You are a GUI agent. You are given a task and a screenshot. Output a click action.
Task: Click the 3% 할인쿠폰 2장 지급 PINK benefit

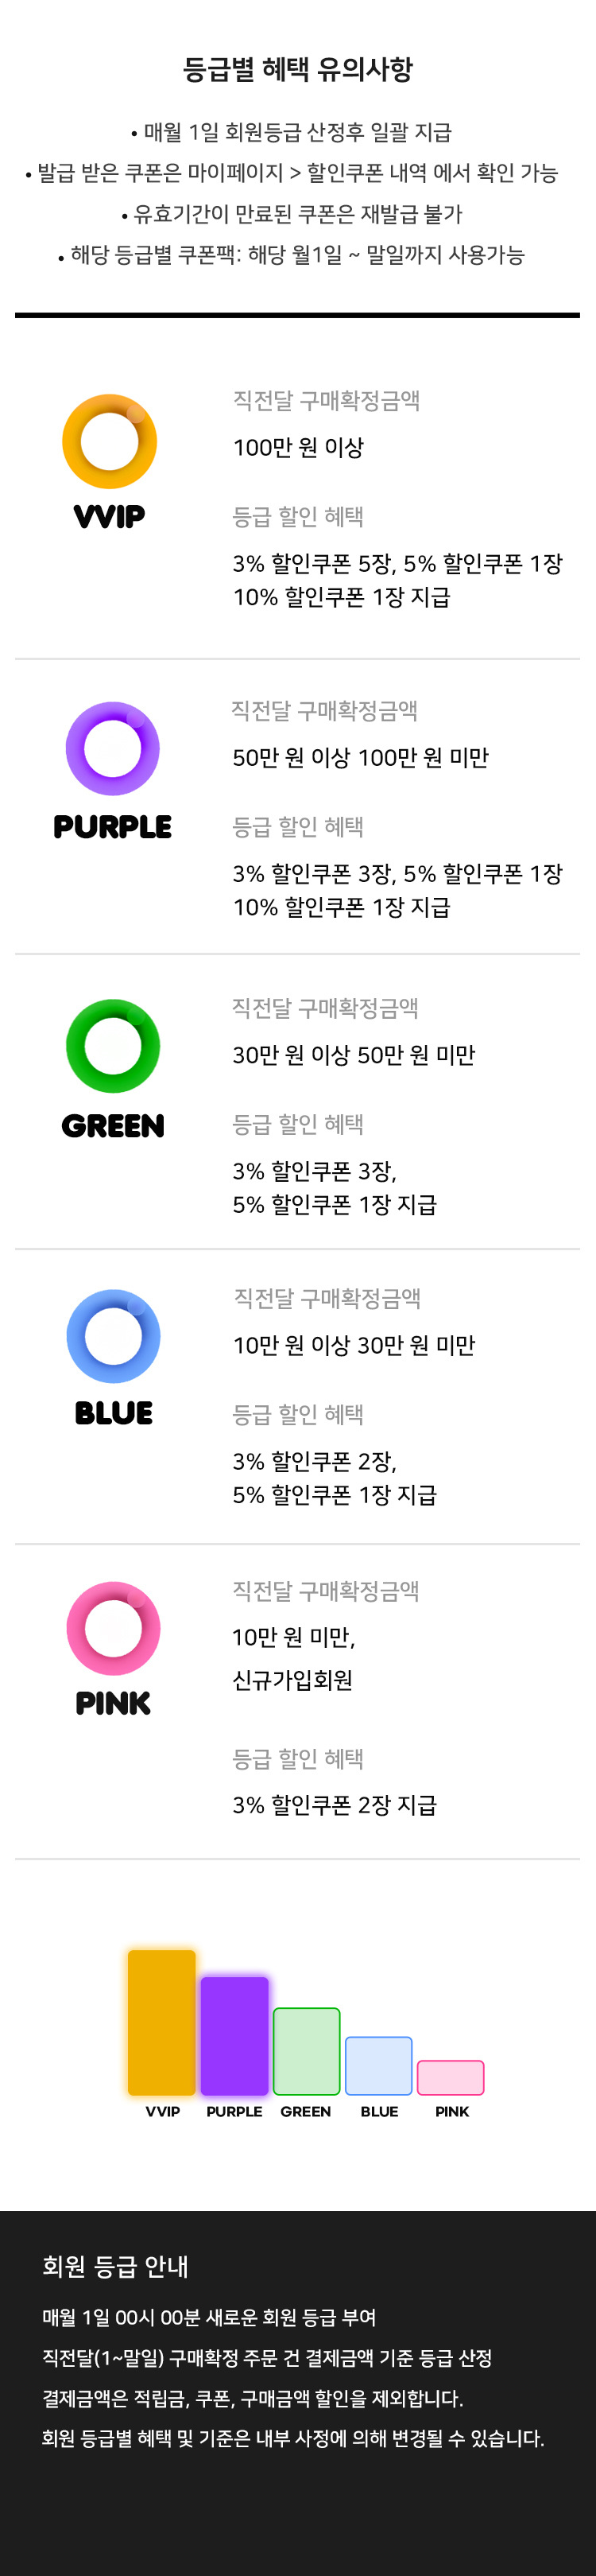tap(334, 1805)
